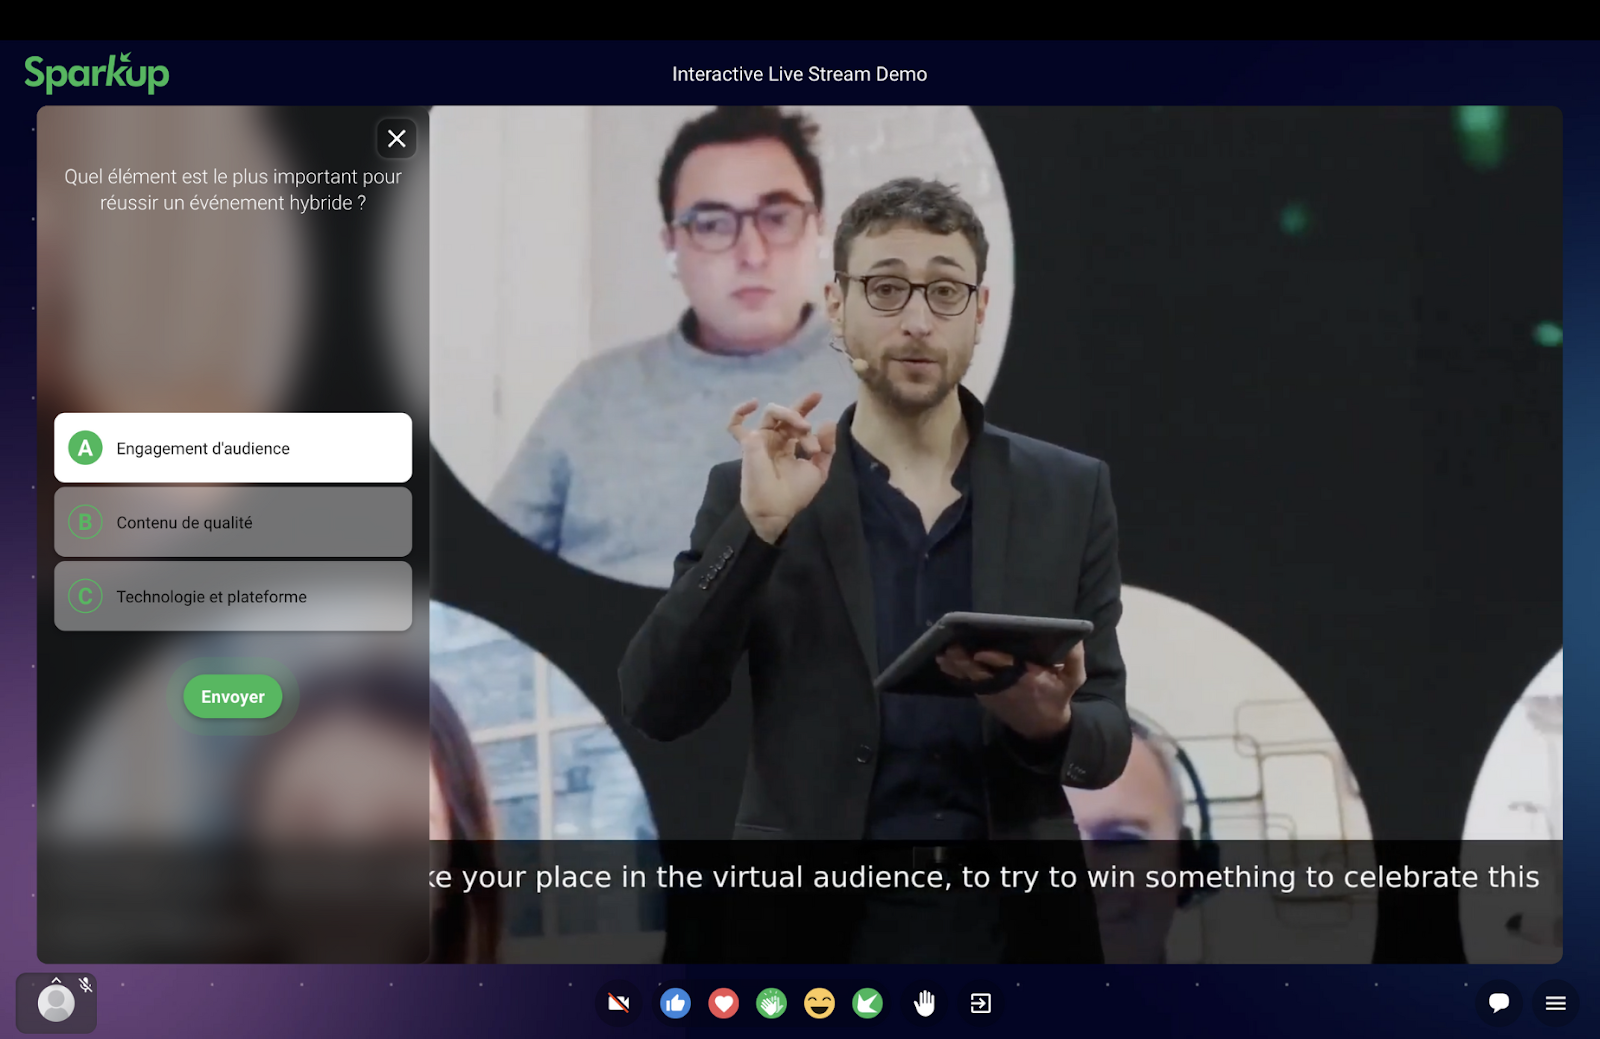Select answer C Technologie et plateforme
Image resolution: width=1600 pixels, height=1039 pixels.
point(233,596)
